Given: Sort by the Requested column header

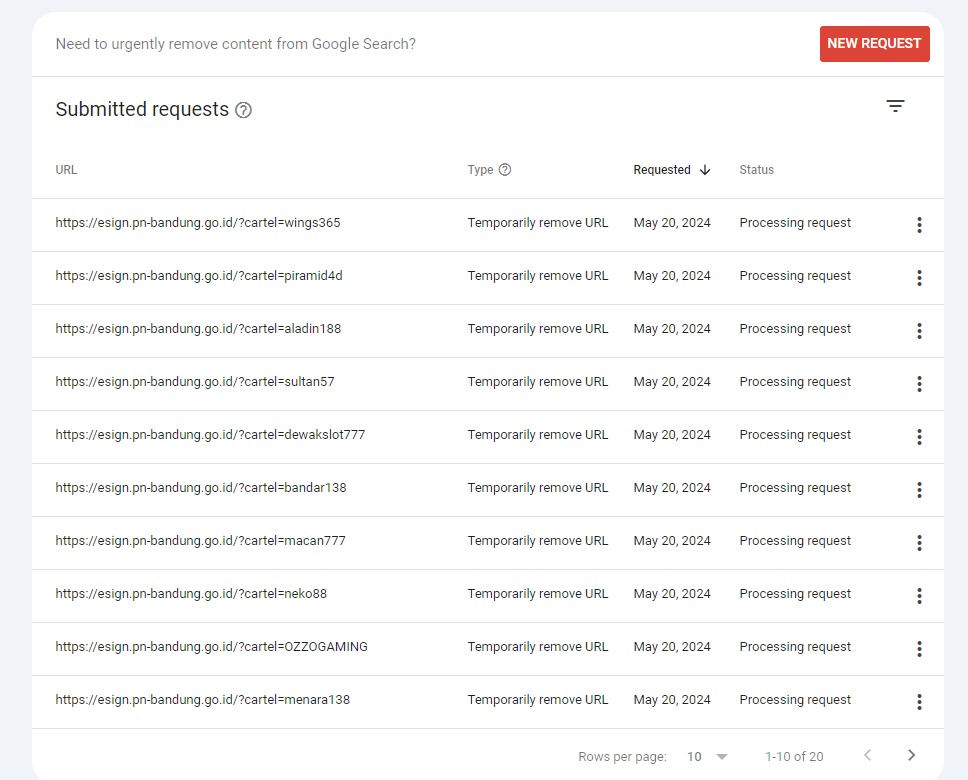Looking at the screenshot, I should pos(671,170).
